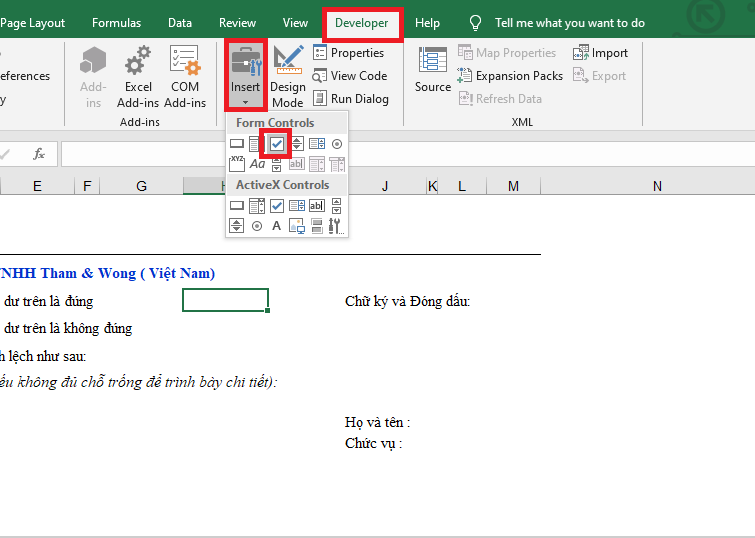Choose the Button form control icon
This screenshot has width=755, height=538.
[237, 144]
